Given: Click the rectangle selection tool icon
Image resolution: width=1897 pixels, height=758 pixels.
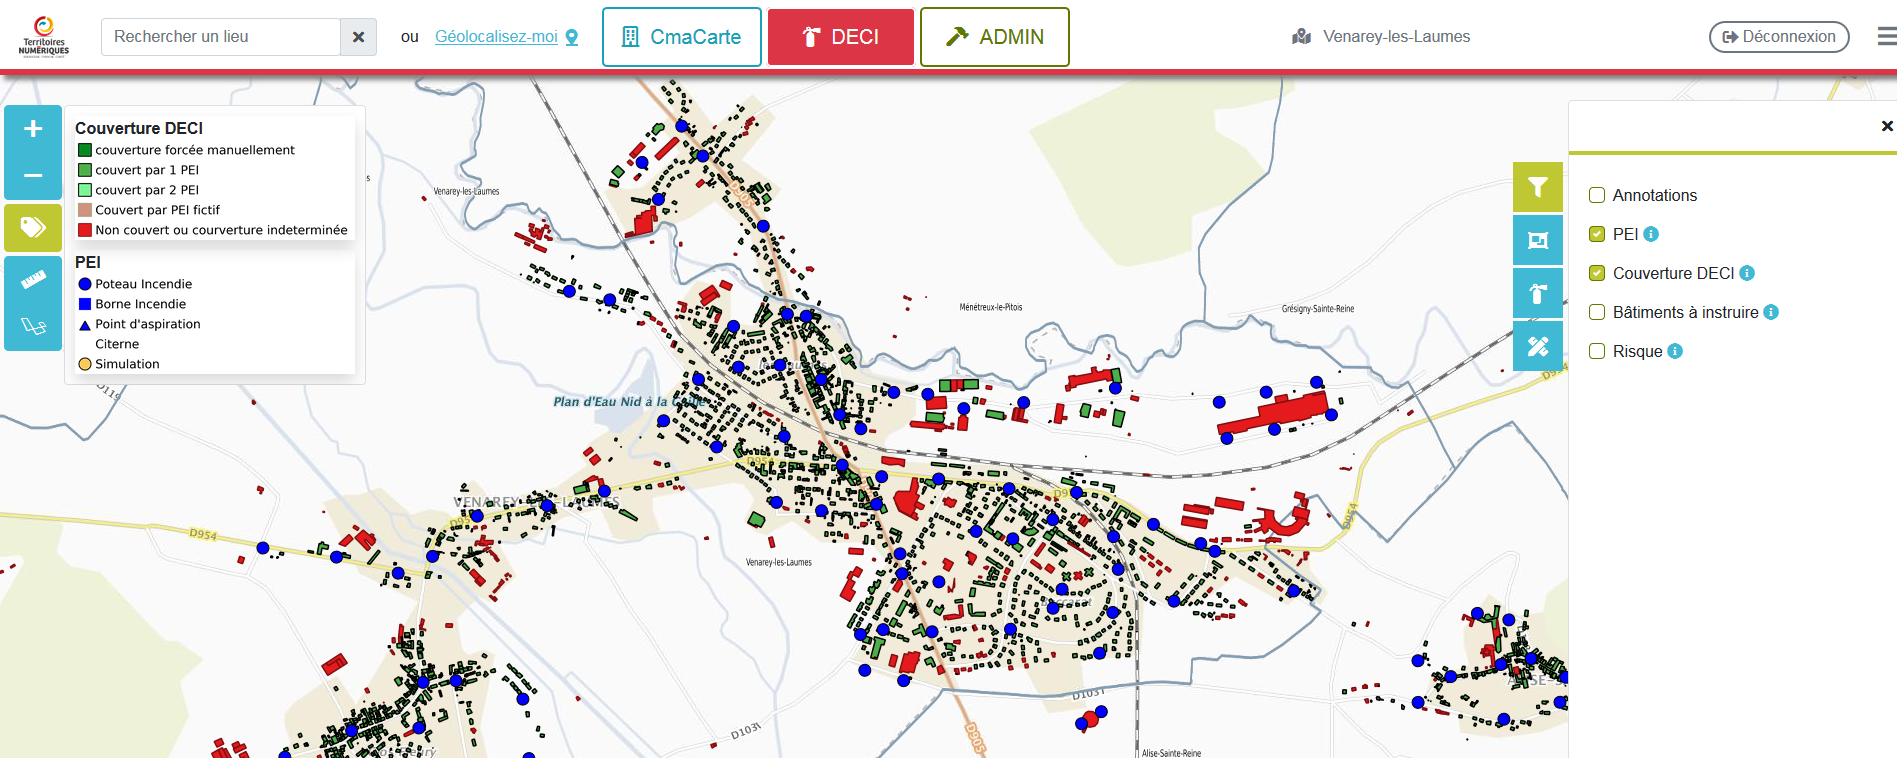Looking at the screenshot, I should pyautogui.click(x=1537, y=240).
